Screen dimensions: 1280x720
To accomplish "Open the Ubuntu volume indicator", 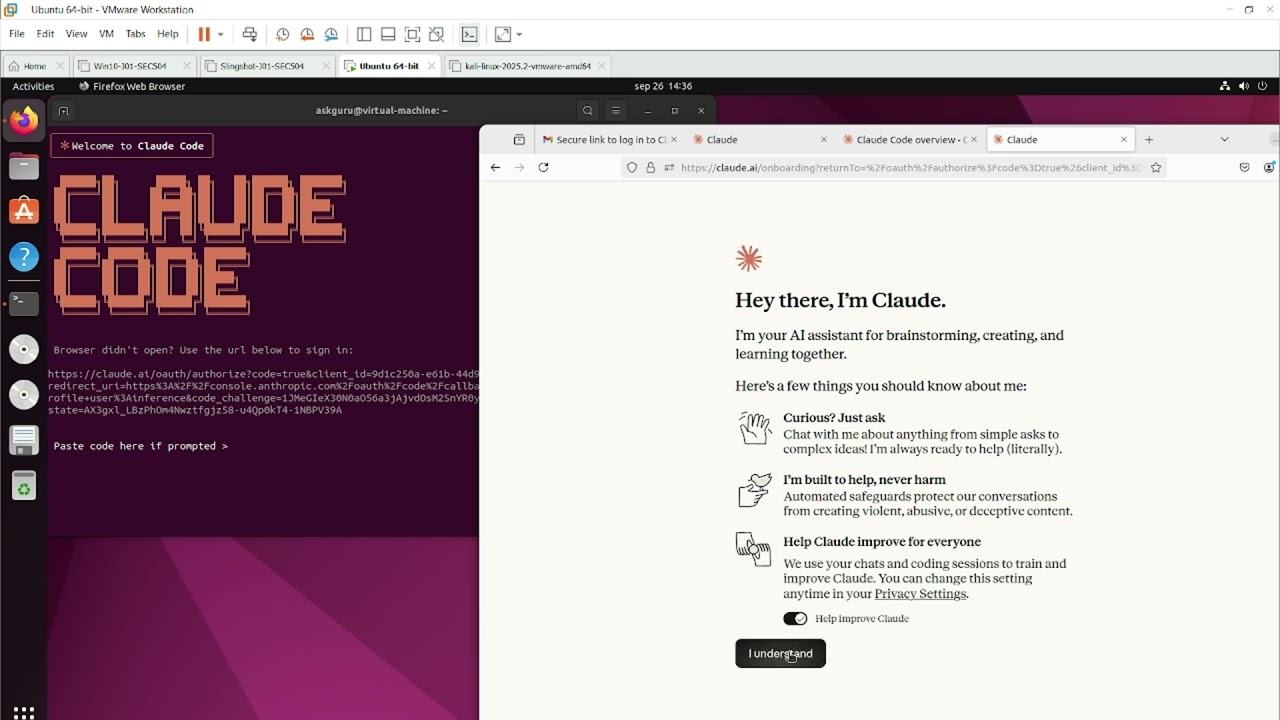I will pyautogui.click(x=1244, y=86).
